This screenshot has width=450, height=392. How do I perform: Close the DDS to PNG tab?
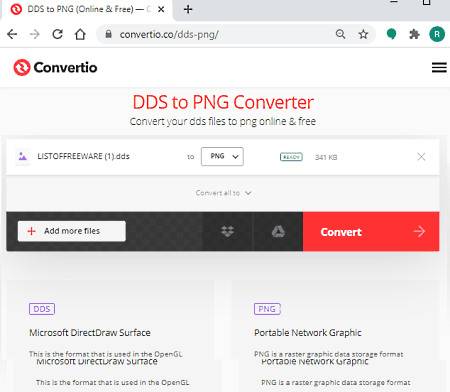tap(161, 9)
